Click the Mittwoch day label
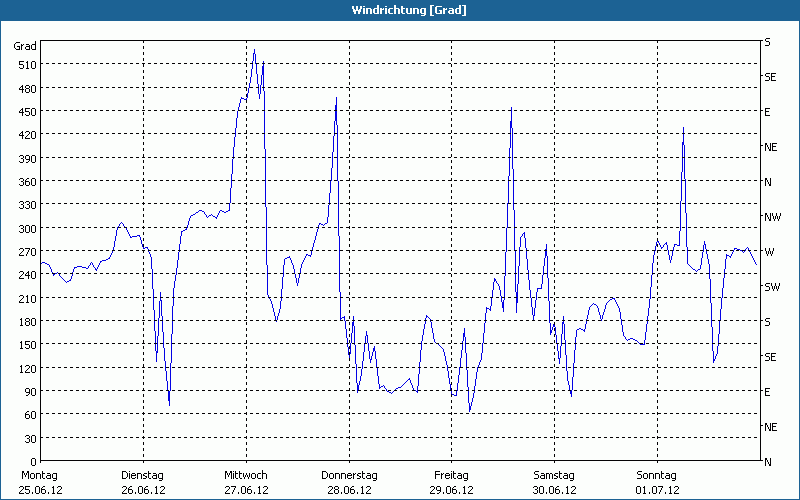 tap(246, 476)
